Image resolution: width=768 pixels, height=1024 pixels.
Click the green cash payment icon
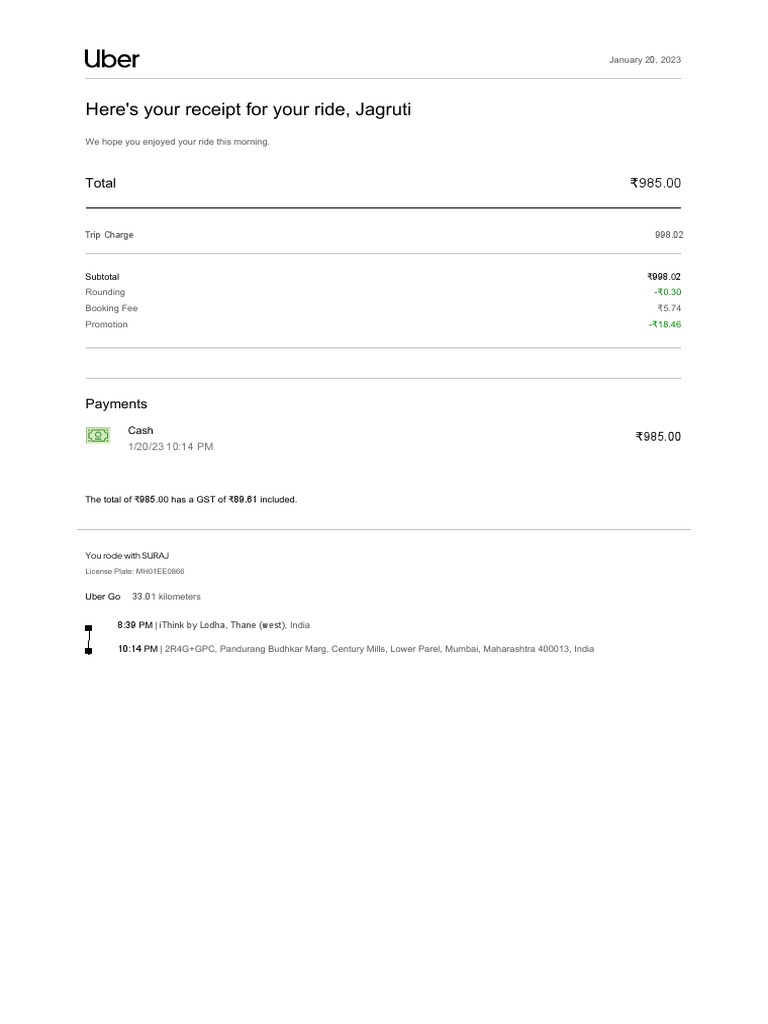click(97, 436)
